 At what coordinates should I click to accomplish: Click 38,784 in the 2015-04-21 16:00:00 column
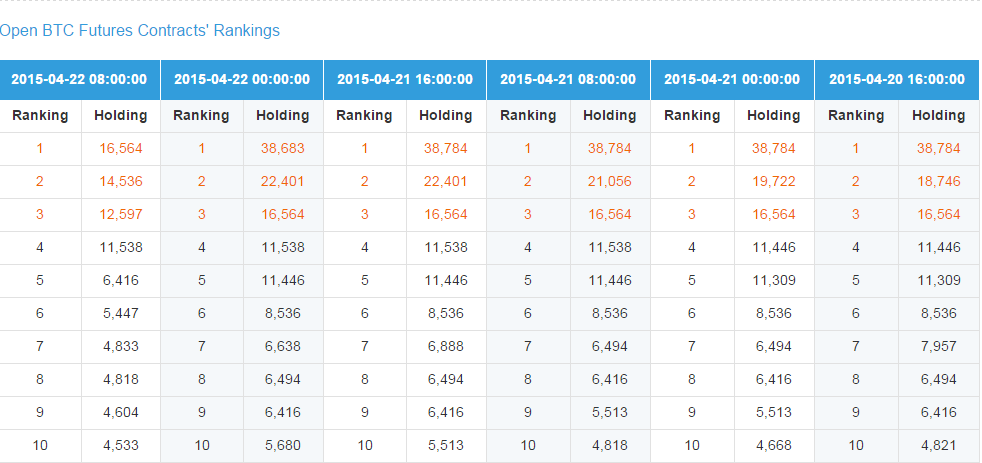click(x=446, y=148)
